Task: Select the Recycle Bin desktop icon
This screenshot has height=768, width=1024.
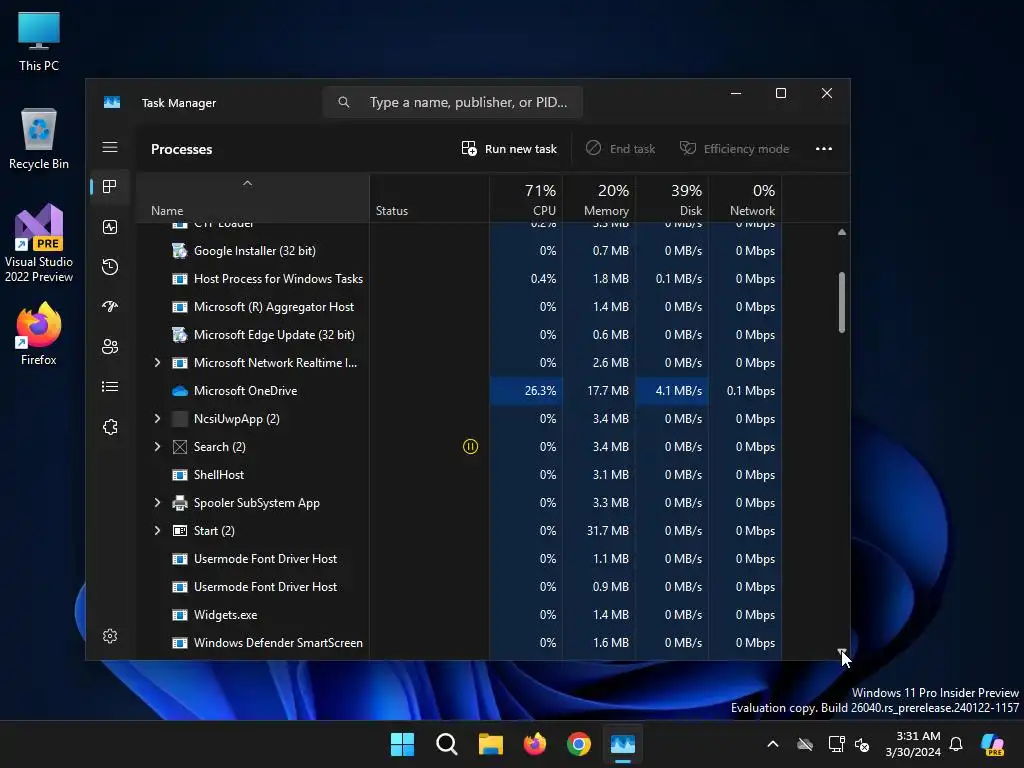Action: pyautogui.click(x=39, y=139)
